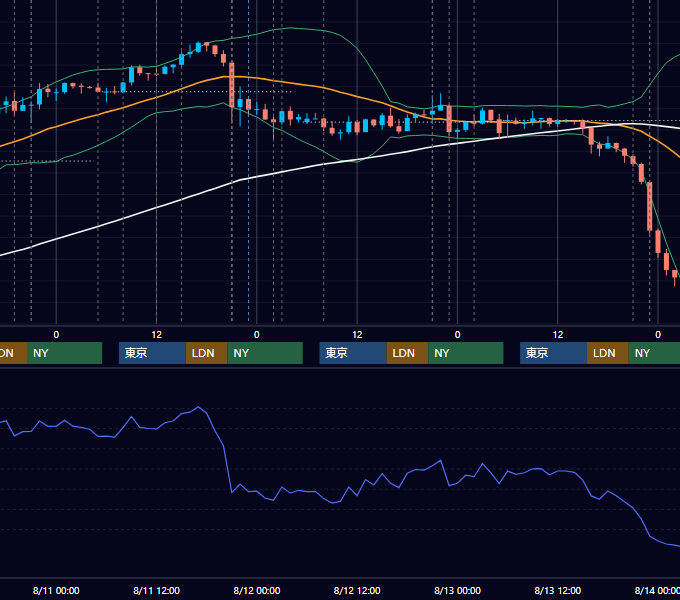The height and width of the screenshot is (600, 680).
Task: Click the 8/12 12:00 date axis label
Action: 357,590
